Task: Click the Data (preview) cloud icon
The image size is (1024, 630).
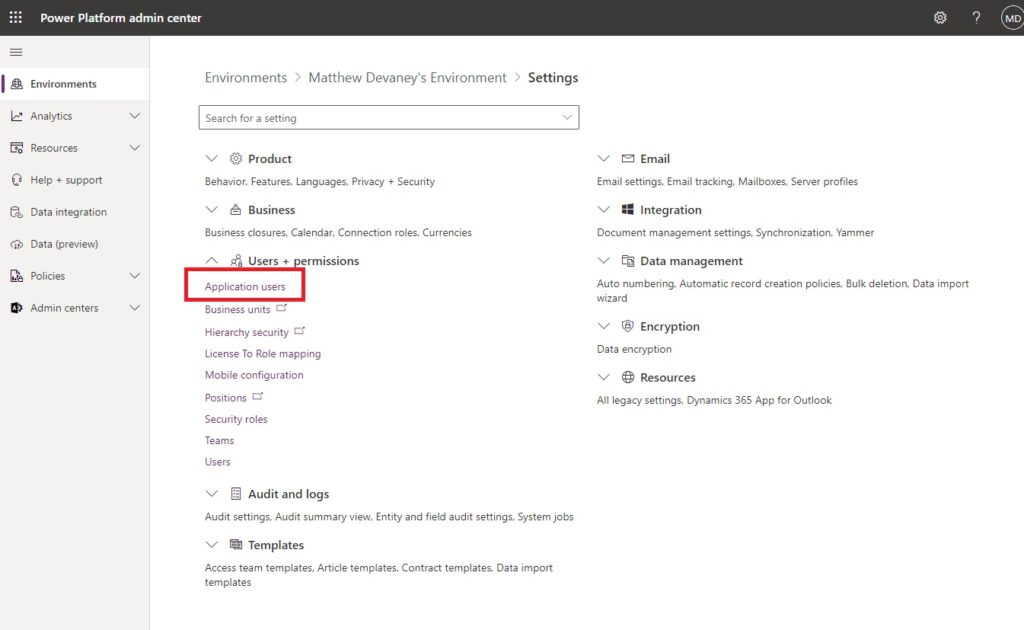Action: 16,244
